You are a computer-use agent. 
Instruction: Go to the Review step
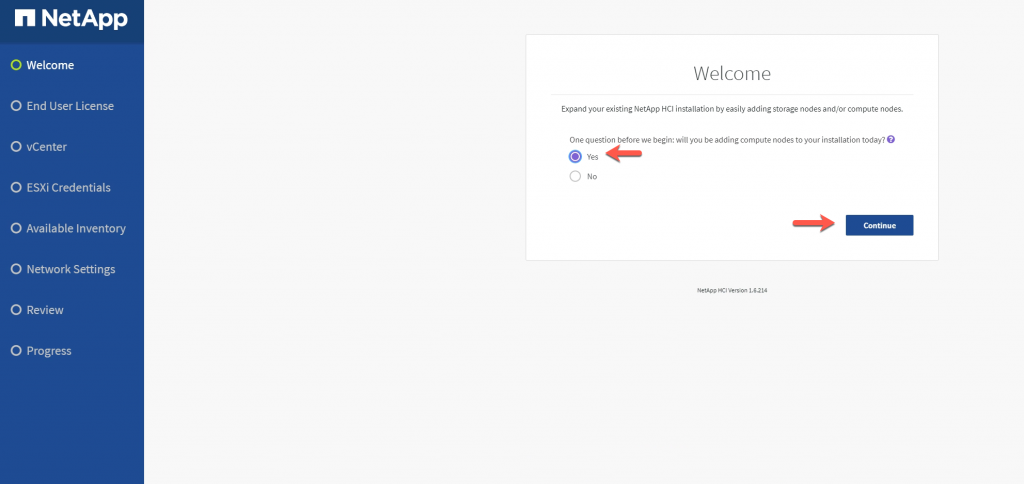(x=38, y=310)
